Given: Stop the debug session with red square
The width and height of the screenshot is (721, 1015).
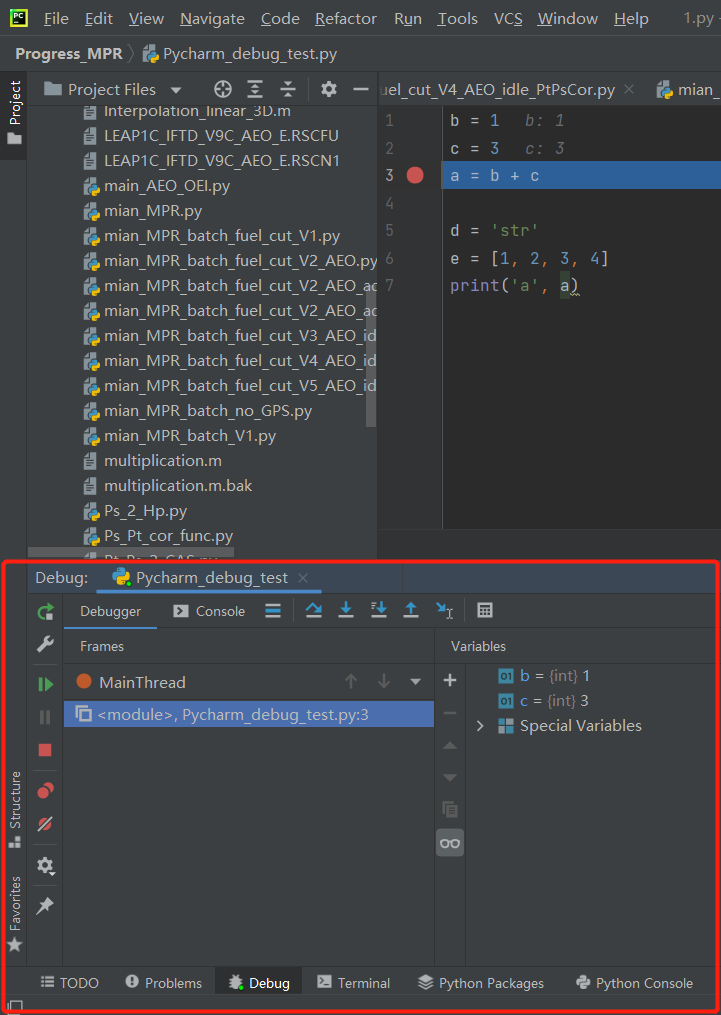Looking at the screenshot, I should coord(45,750).
